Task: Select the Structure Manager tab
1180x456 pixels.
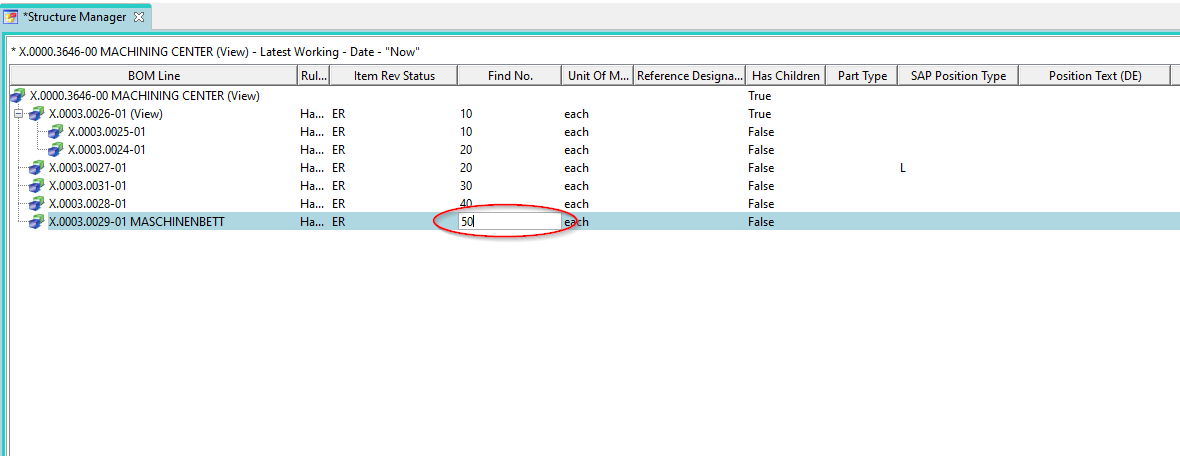Action: tap(76, 17)
